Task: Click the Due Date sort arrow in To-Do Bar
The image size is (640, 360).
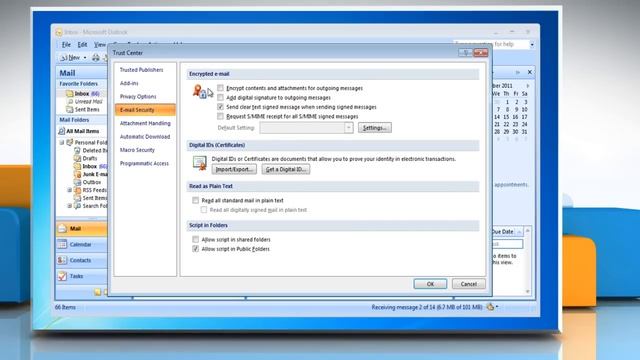Action: (x=520, y=232)
